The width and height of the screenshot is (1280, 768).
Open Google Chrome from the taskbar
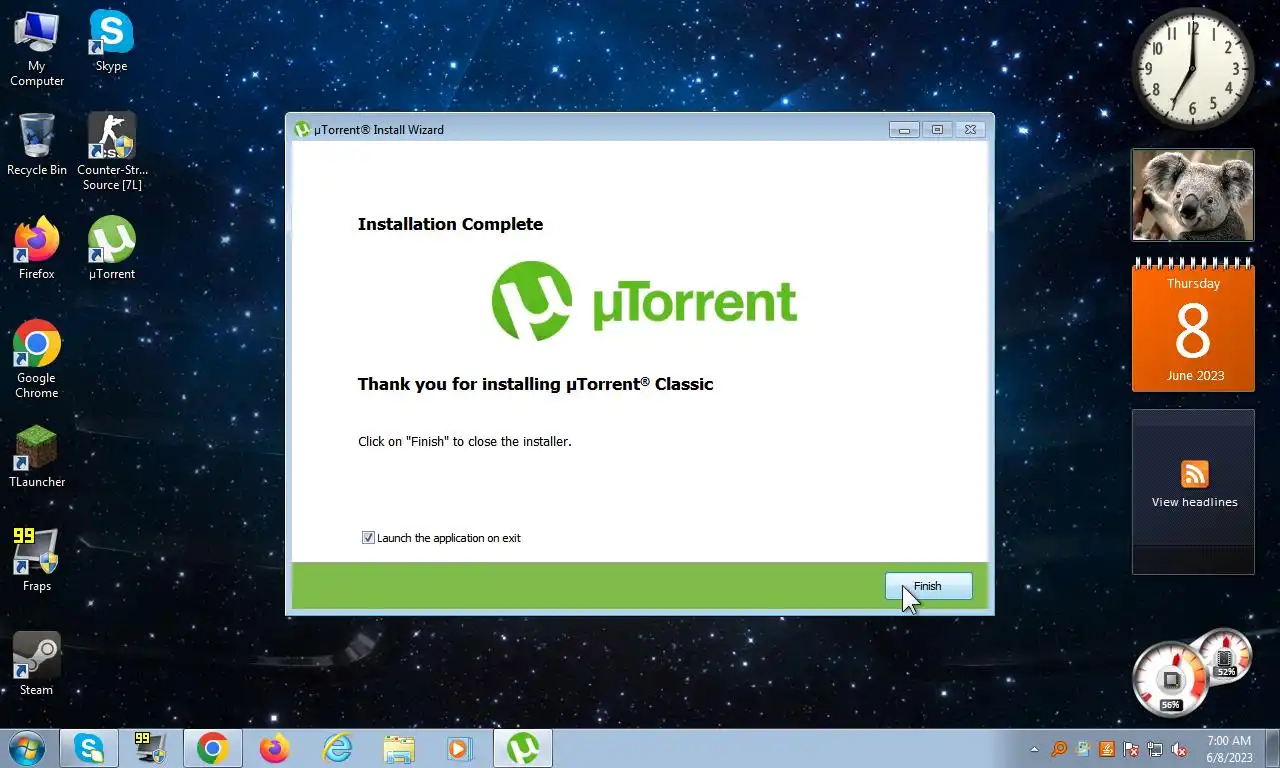[212, 748]
